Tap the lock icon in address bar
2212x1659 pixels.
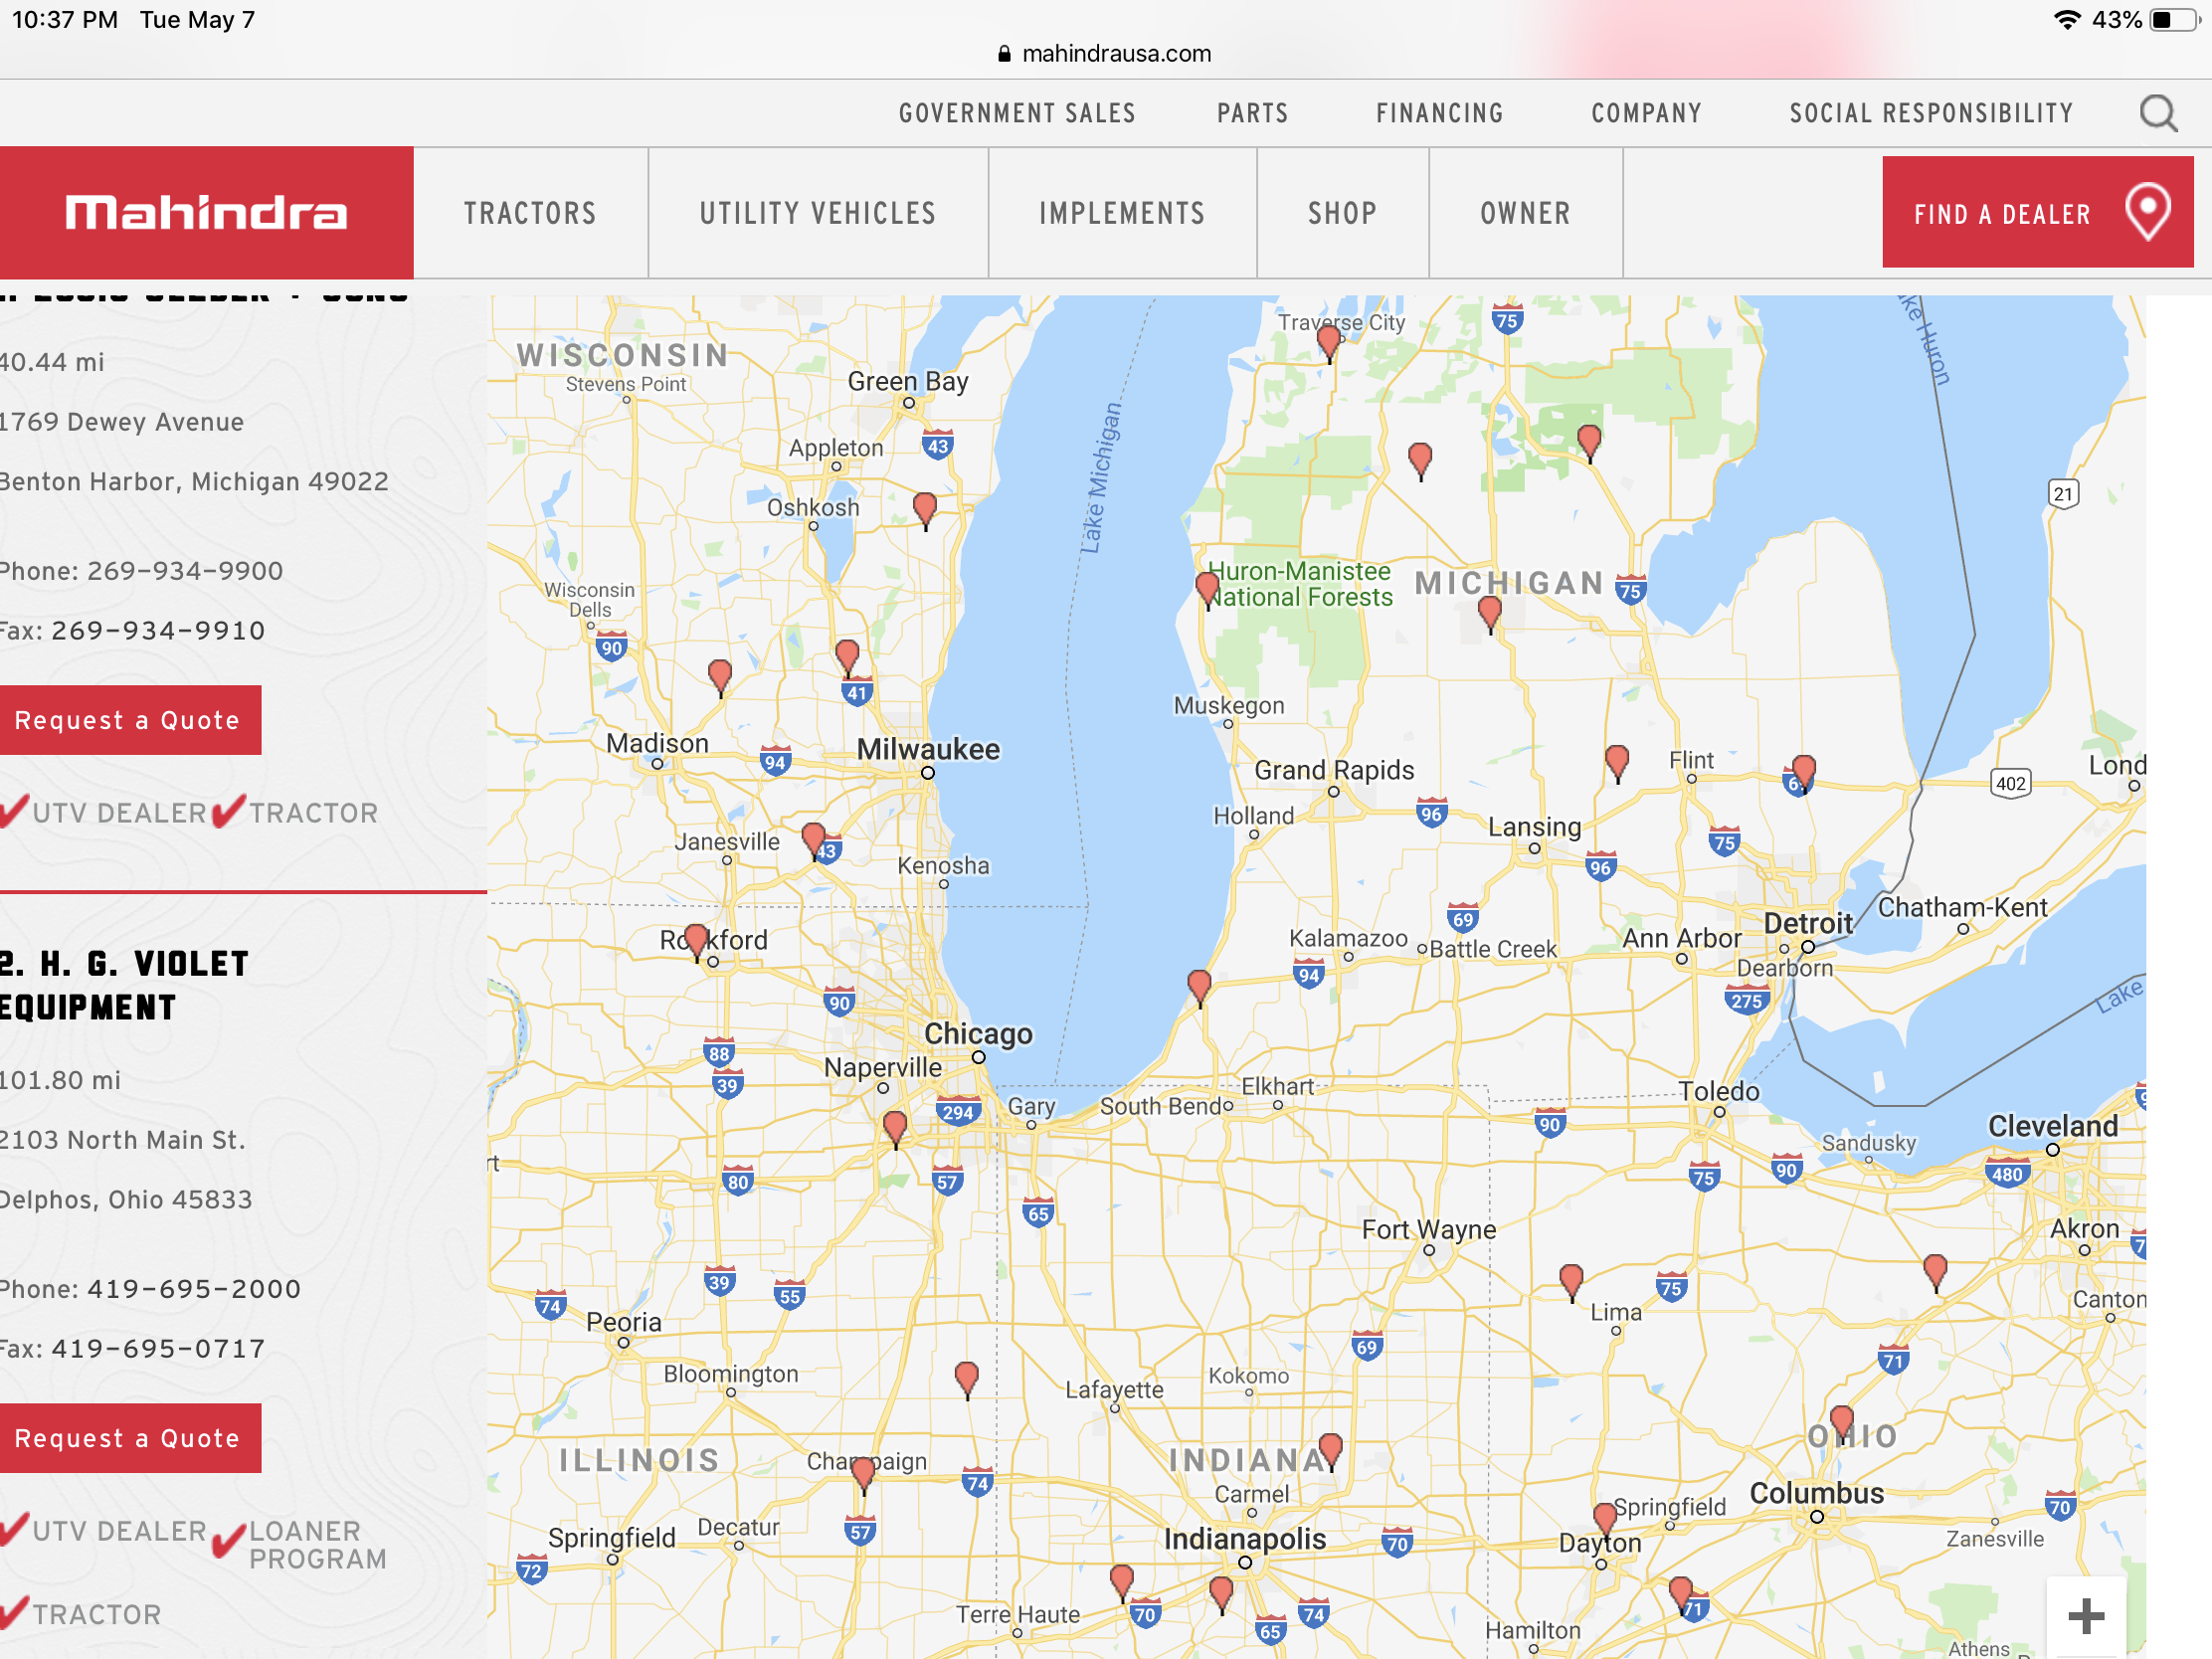tap(1004, 54)
